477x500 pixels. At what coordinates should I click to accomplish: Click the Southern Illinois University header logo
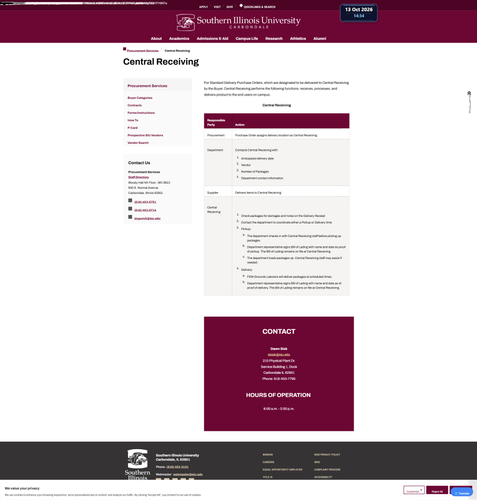(238, 22)
